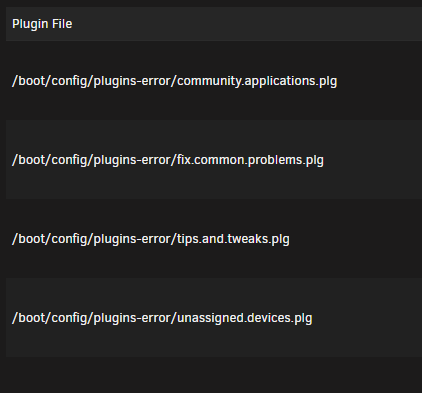422x393 pixels.
Task: Select the community.applications.plg file path
Action: point(174,81)
